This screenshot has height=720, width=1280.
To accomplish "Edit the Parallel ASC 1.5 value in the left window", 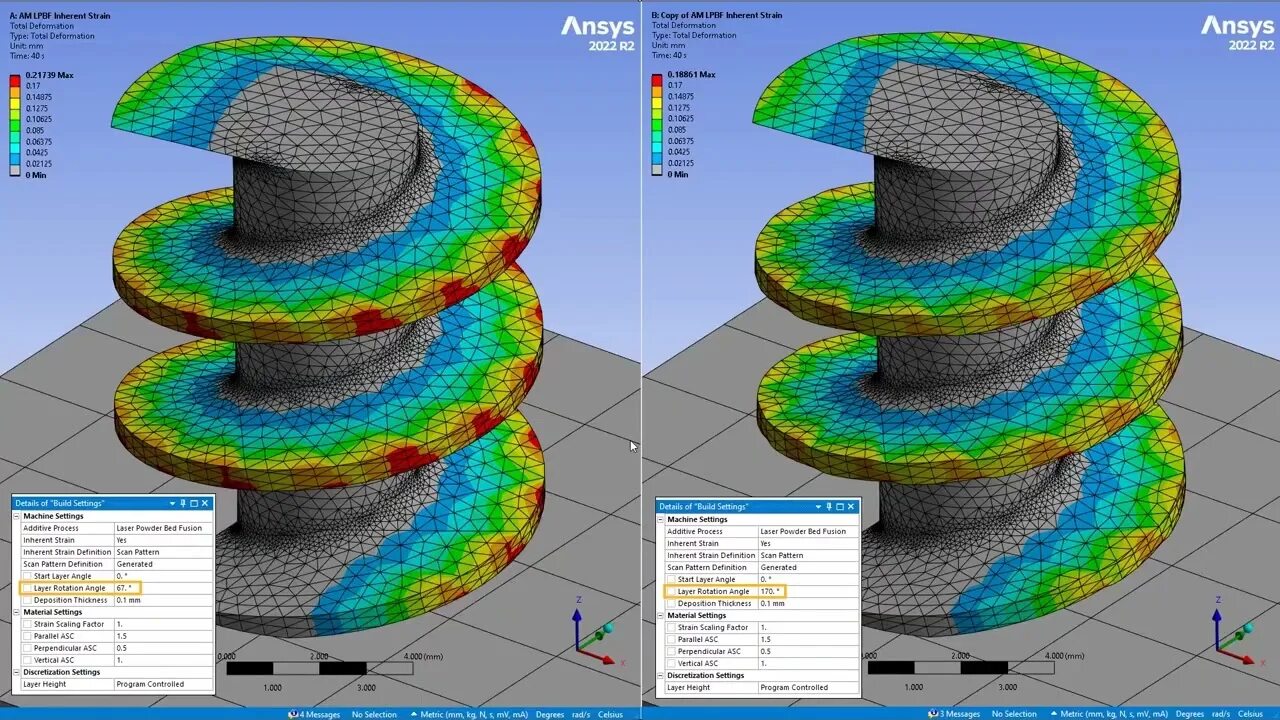I will click(x=163, y=636).
